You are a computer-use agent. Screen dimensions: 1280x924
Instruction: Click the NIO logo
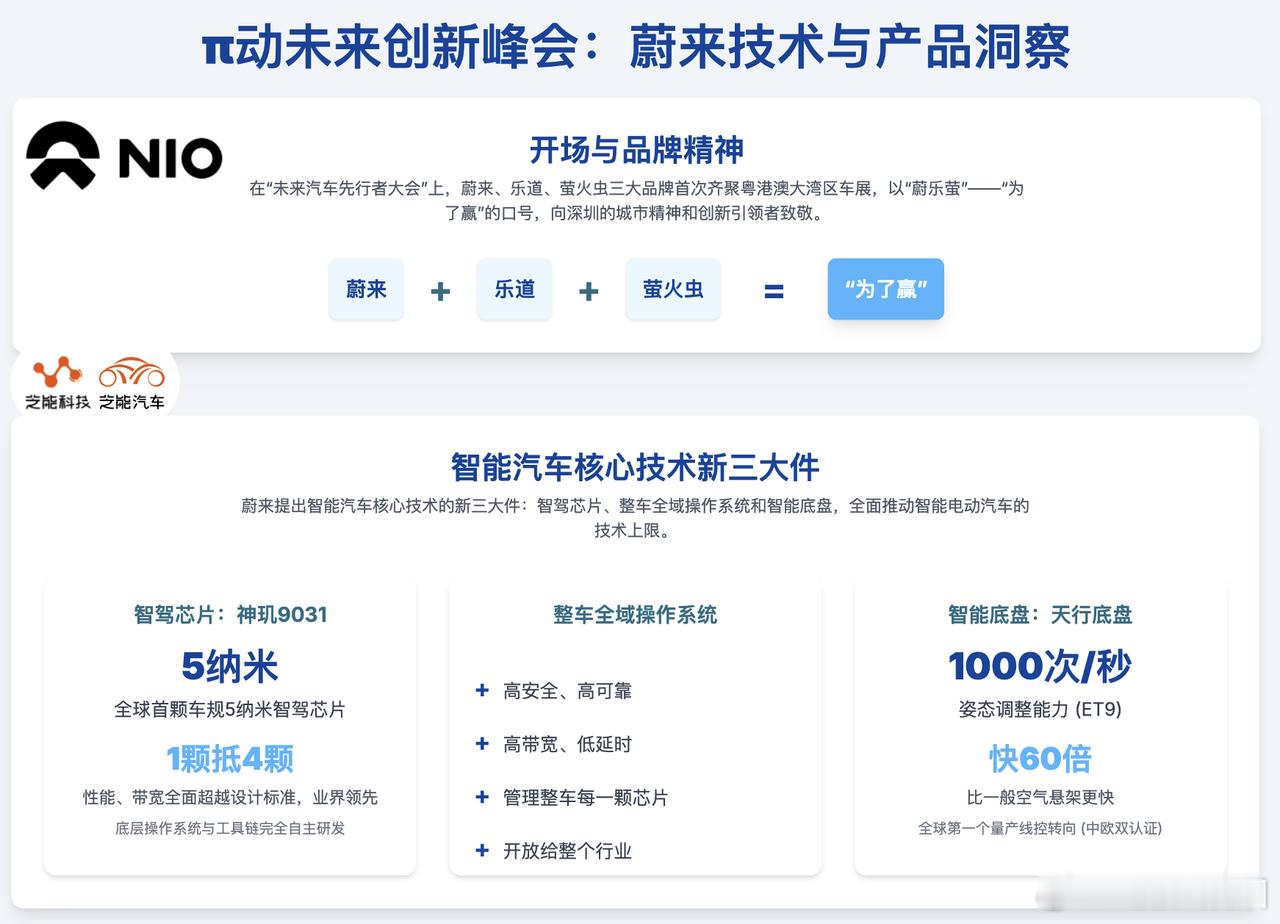point(124,156)
